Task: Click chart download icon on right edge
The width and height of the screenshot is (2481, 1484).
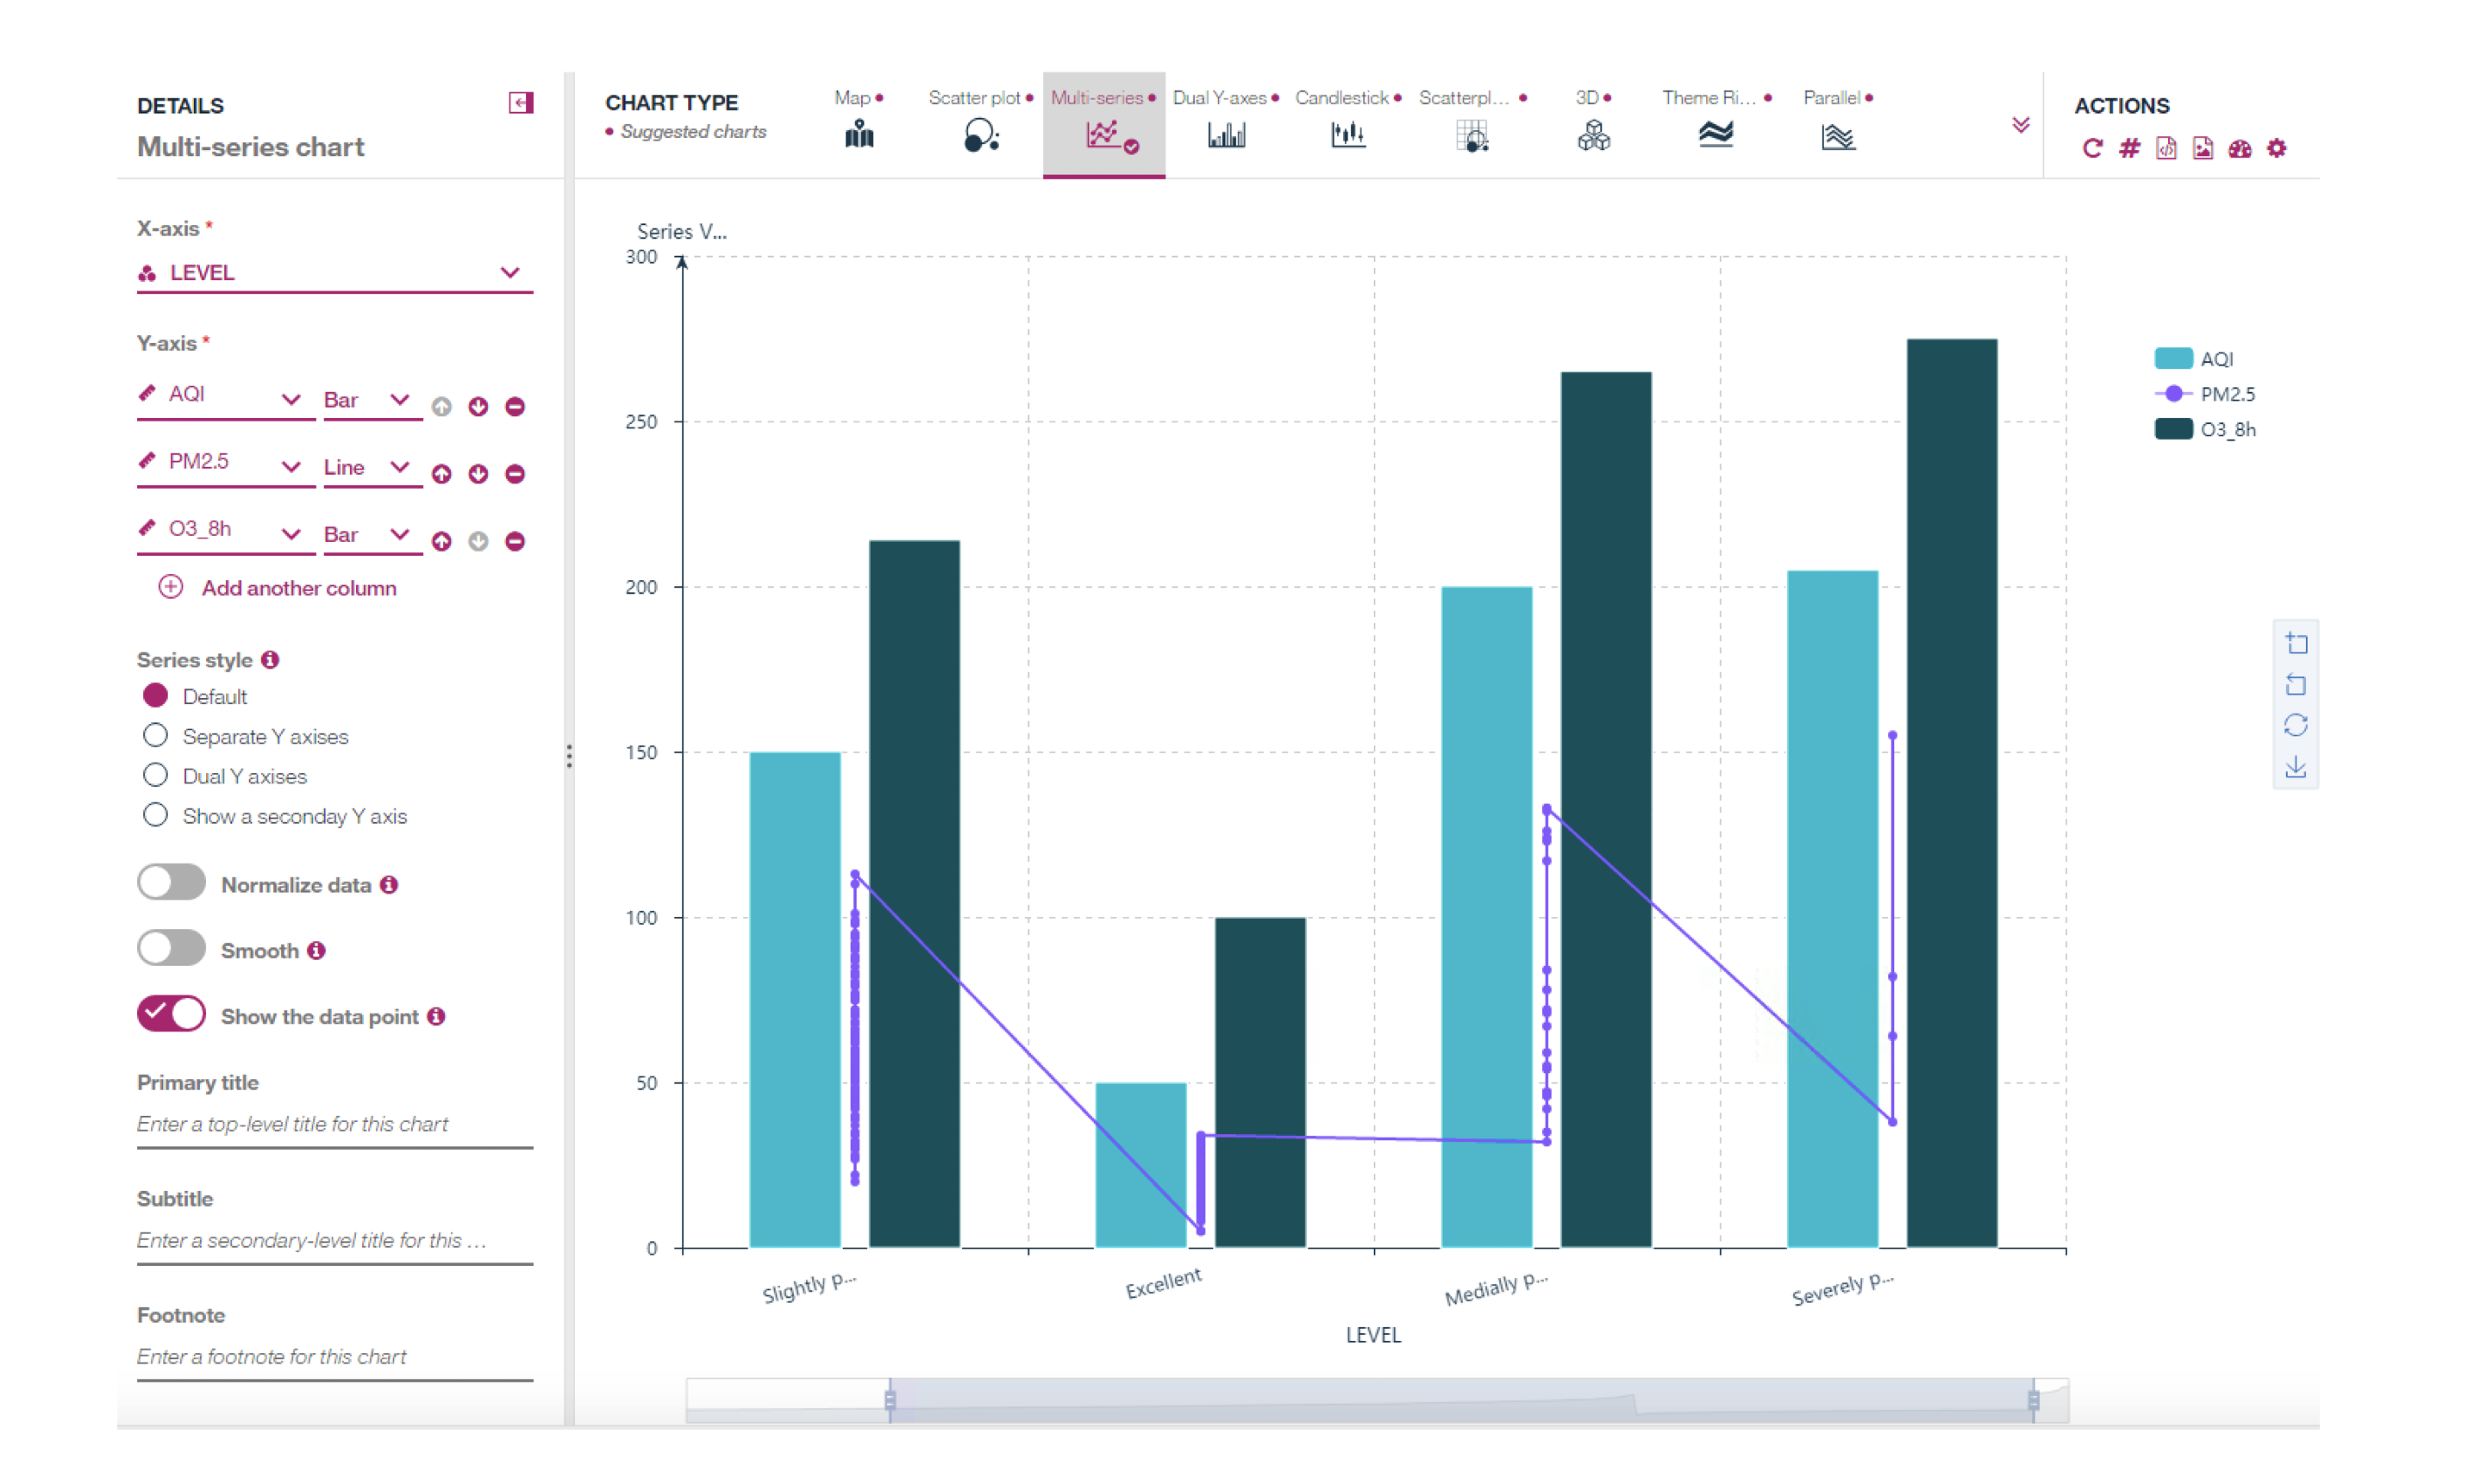Action: point(2296,767)
